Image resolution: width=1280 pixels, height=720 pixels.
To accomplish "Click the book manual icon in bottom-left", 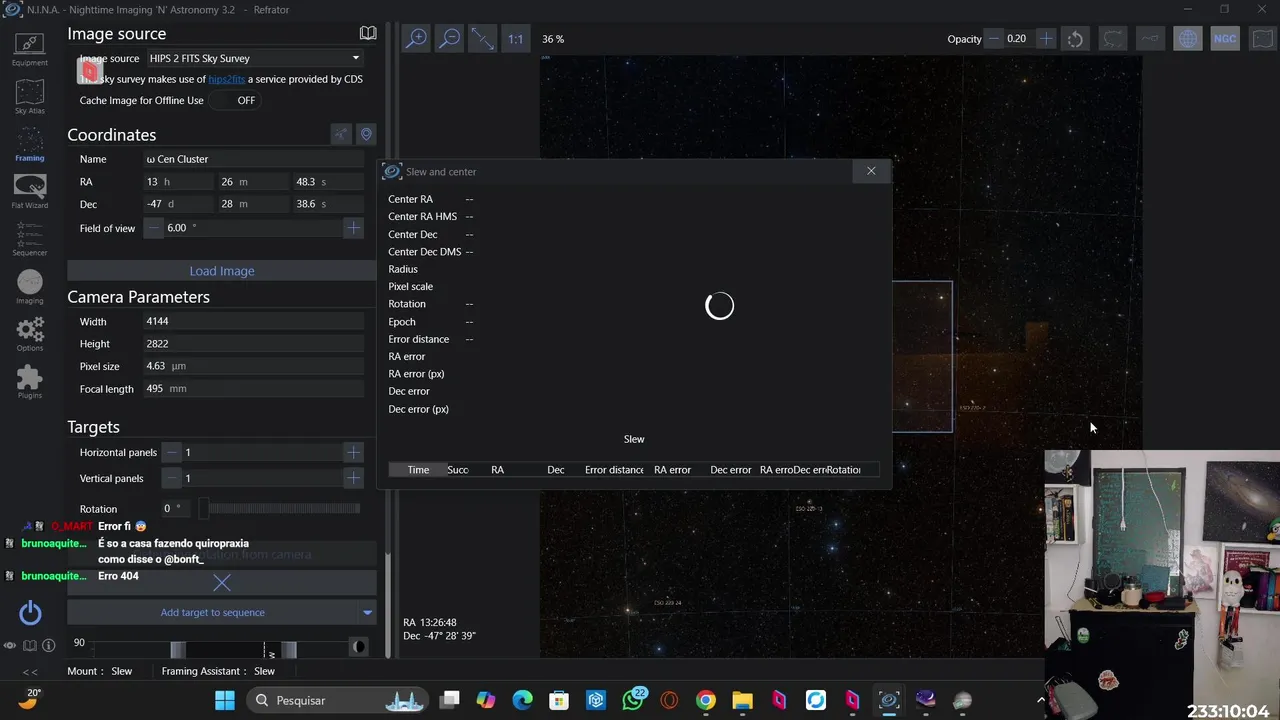I will [x=30, y=646].
